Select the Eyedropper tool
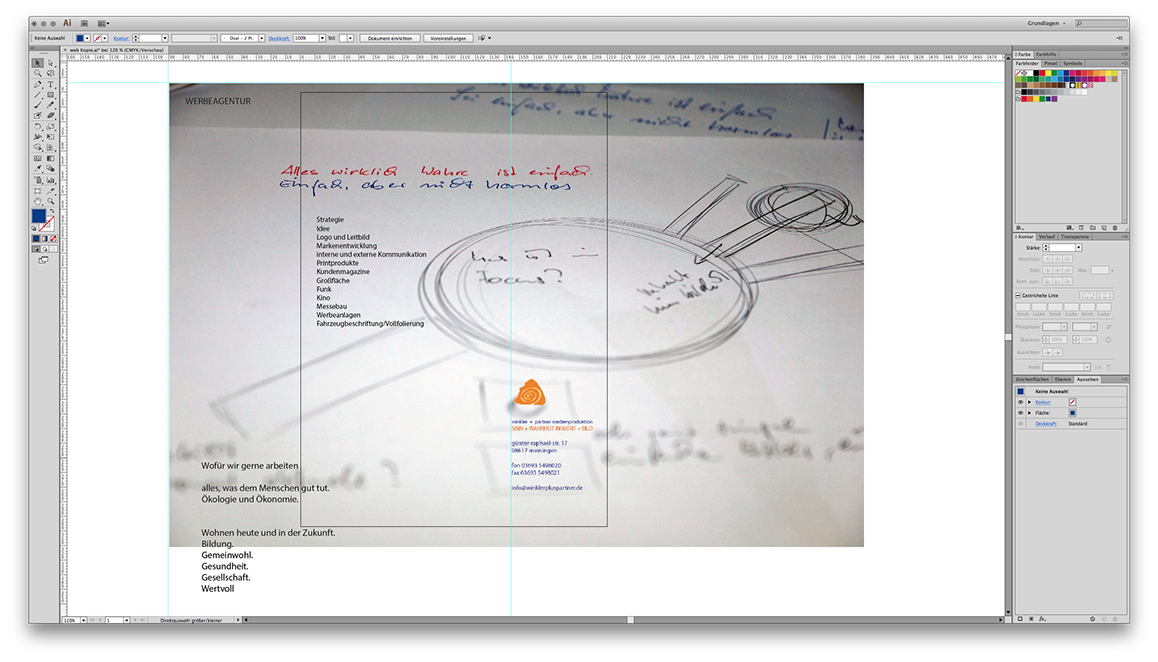Image resolution: width=1158 pixels, height=662 pixels. [38, 169]
